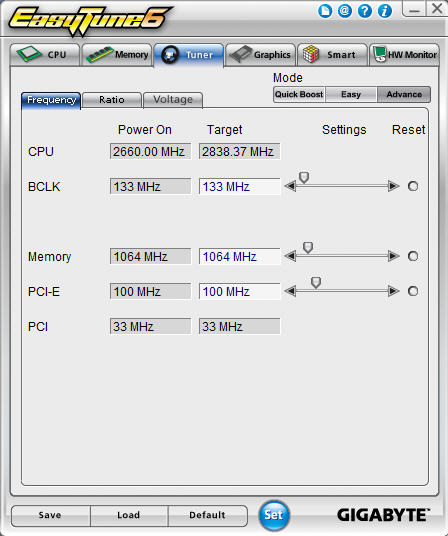Open the Smart tab
448x536 pixels.
tap(332, 55)
